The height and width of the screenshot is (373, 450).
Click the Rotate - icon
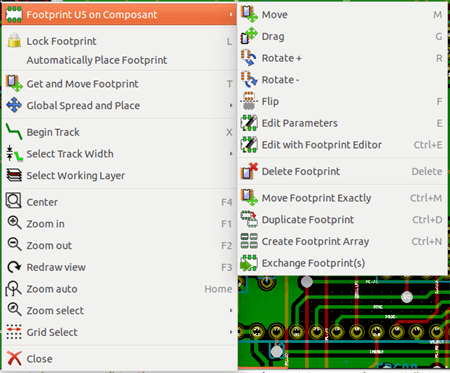click(x=249, y=79)
